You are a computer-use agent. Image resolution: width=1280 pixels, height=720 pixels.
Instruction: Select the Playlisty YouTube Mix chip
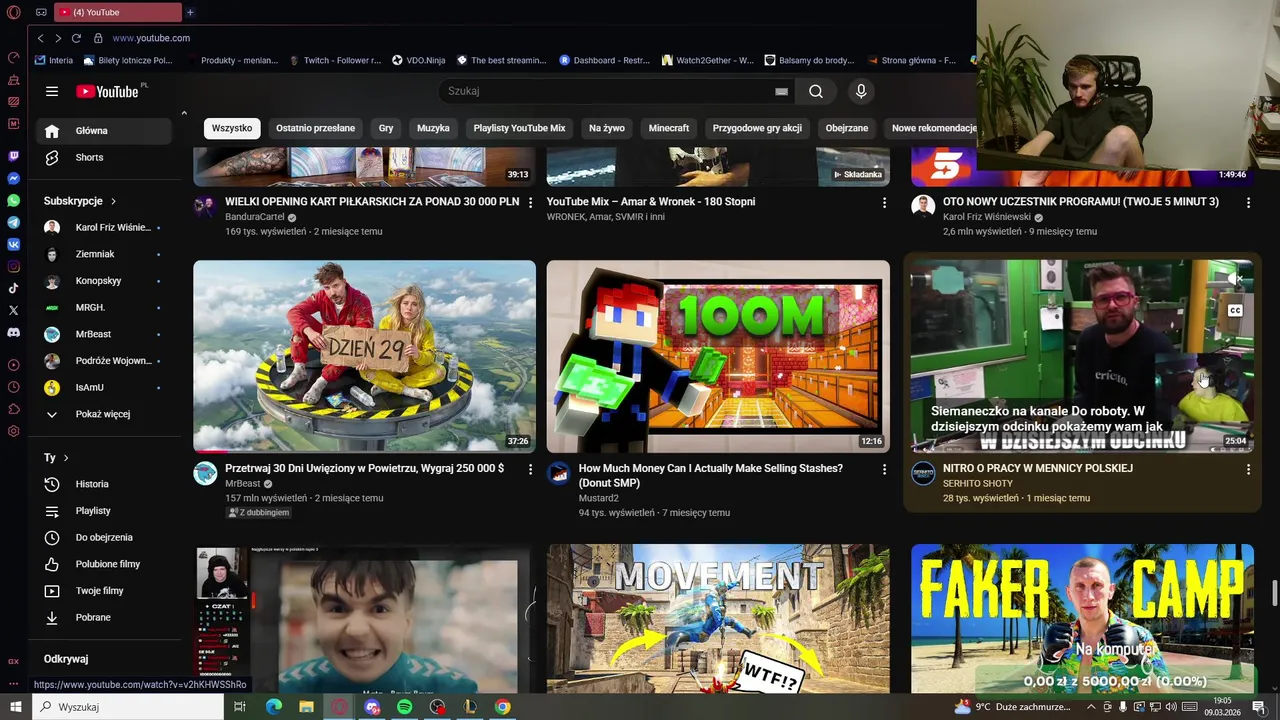(x=519, y=128)
